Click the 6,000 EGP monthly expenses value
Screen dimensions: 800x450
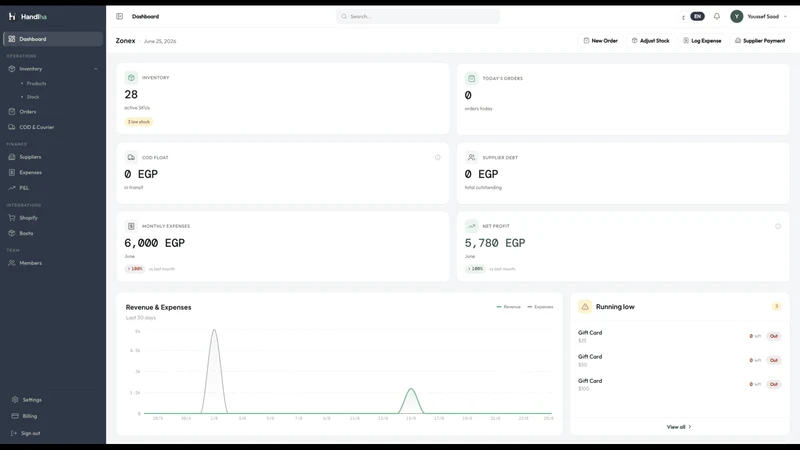coord(155,243)
